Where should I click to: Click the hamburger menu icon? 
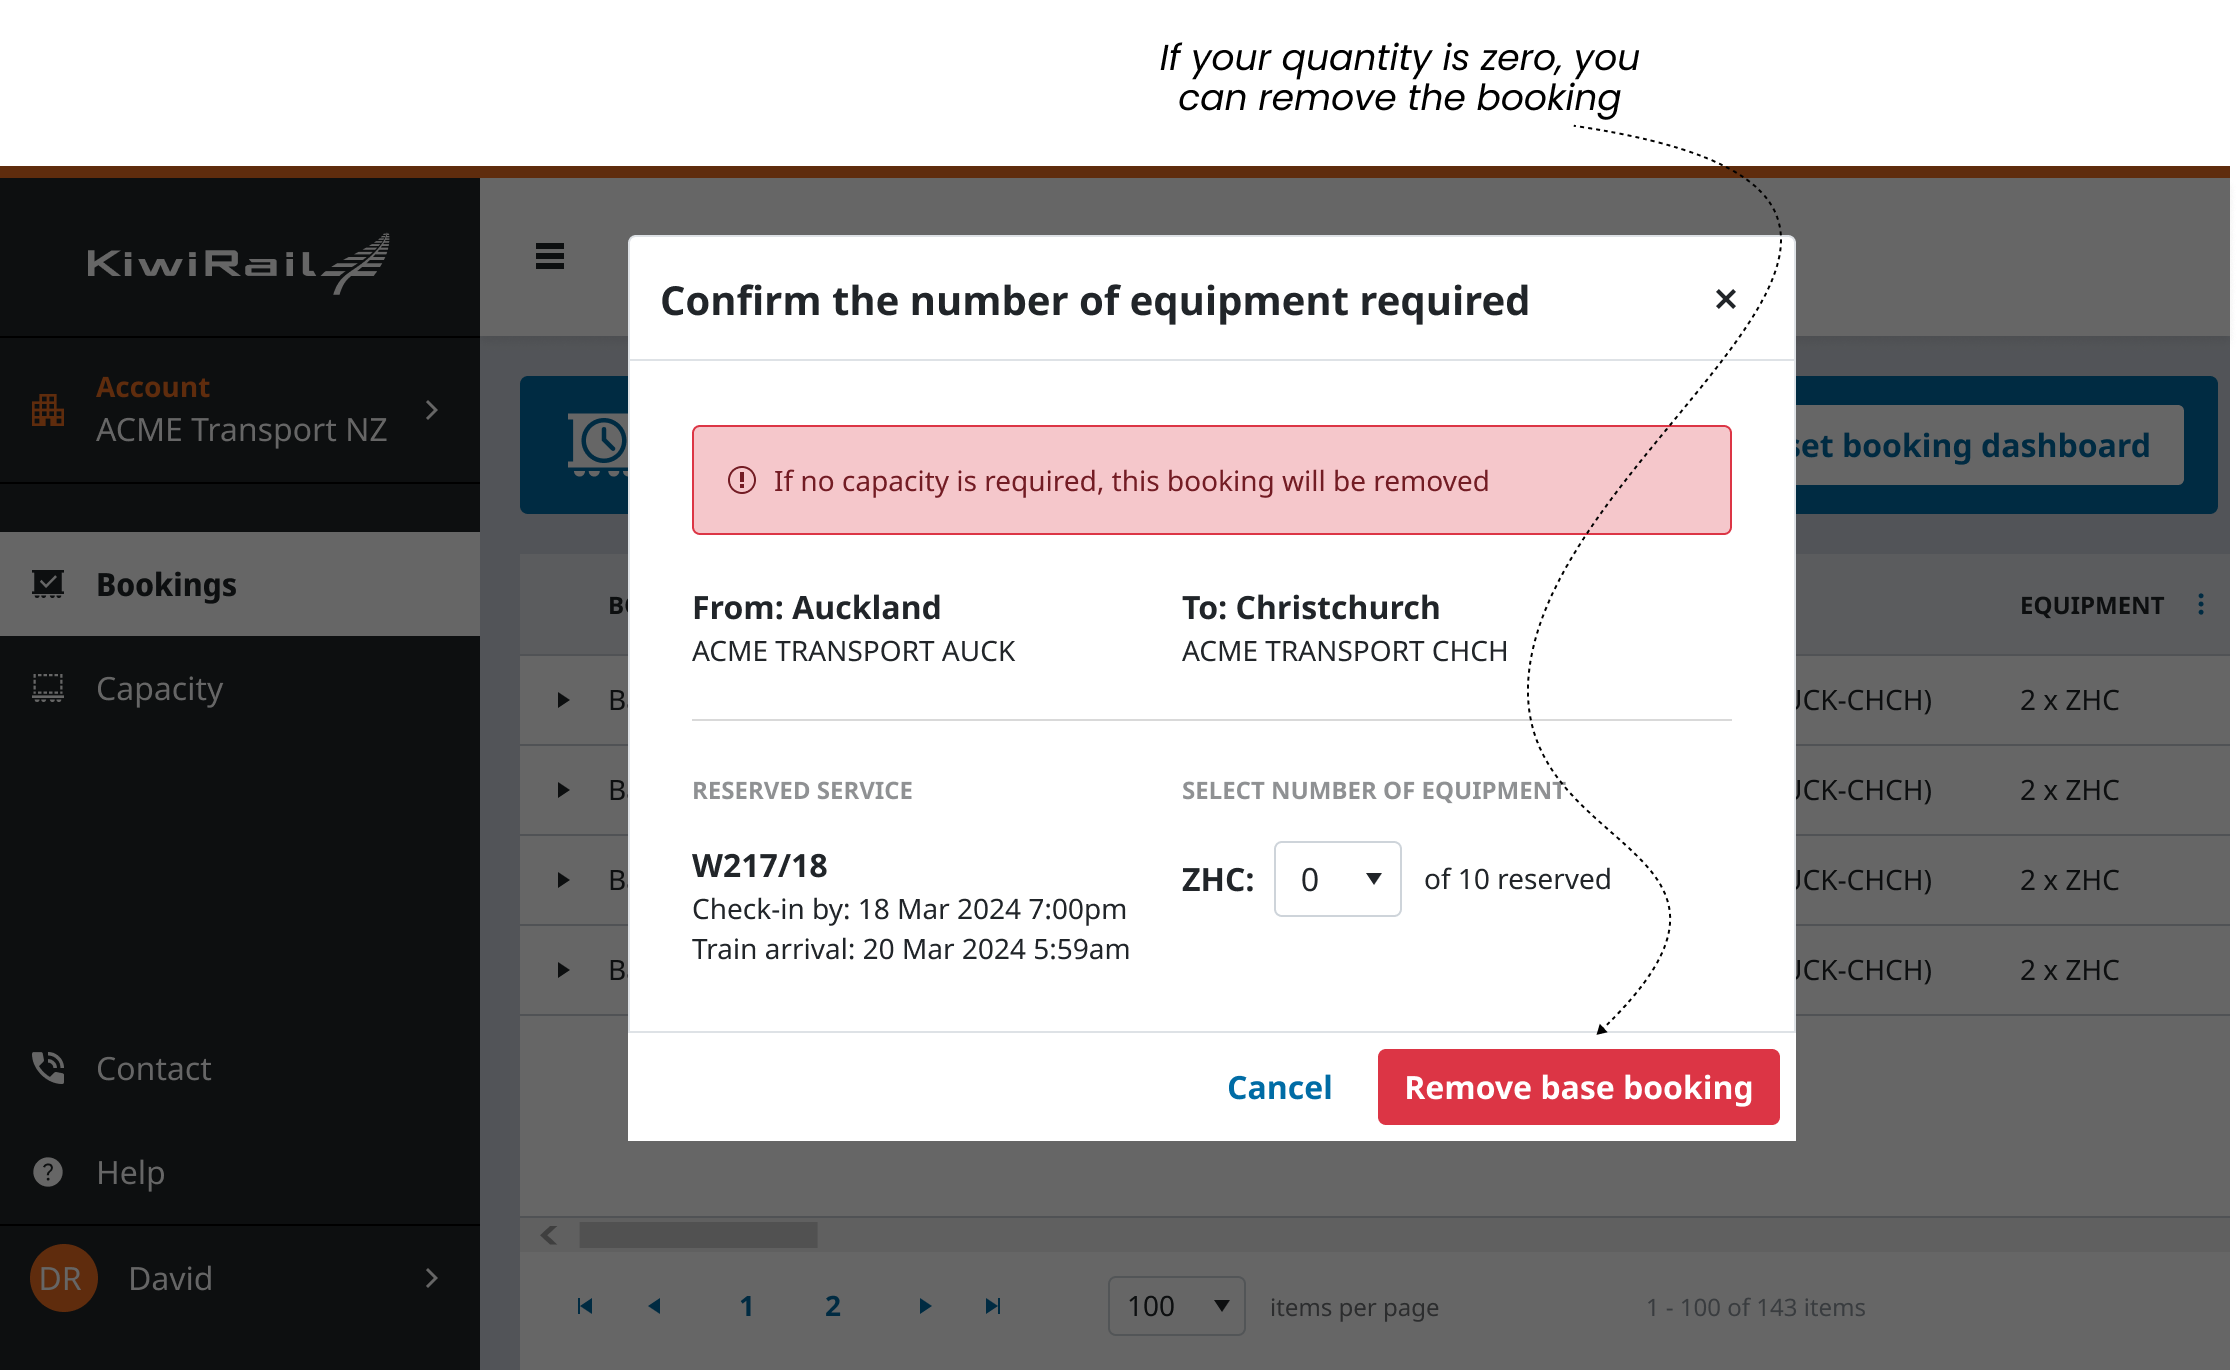tap(550, 257)
